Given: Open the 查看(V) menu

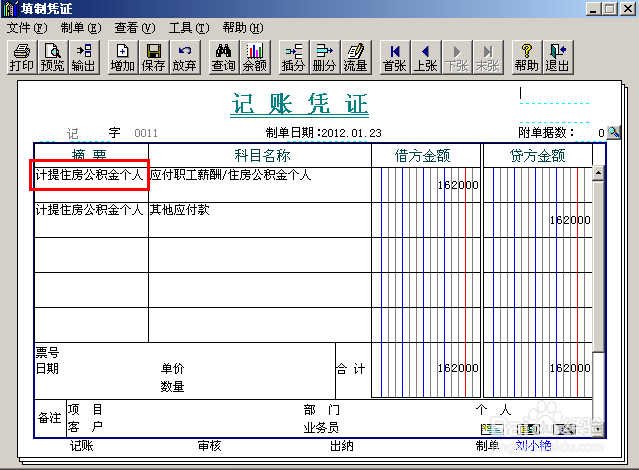Looking at the screenshot, I should [134, 28].
